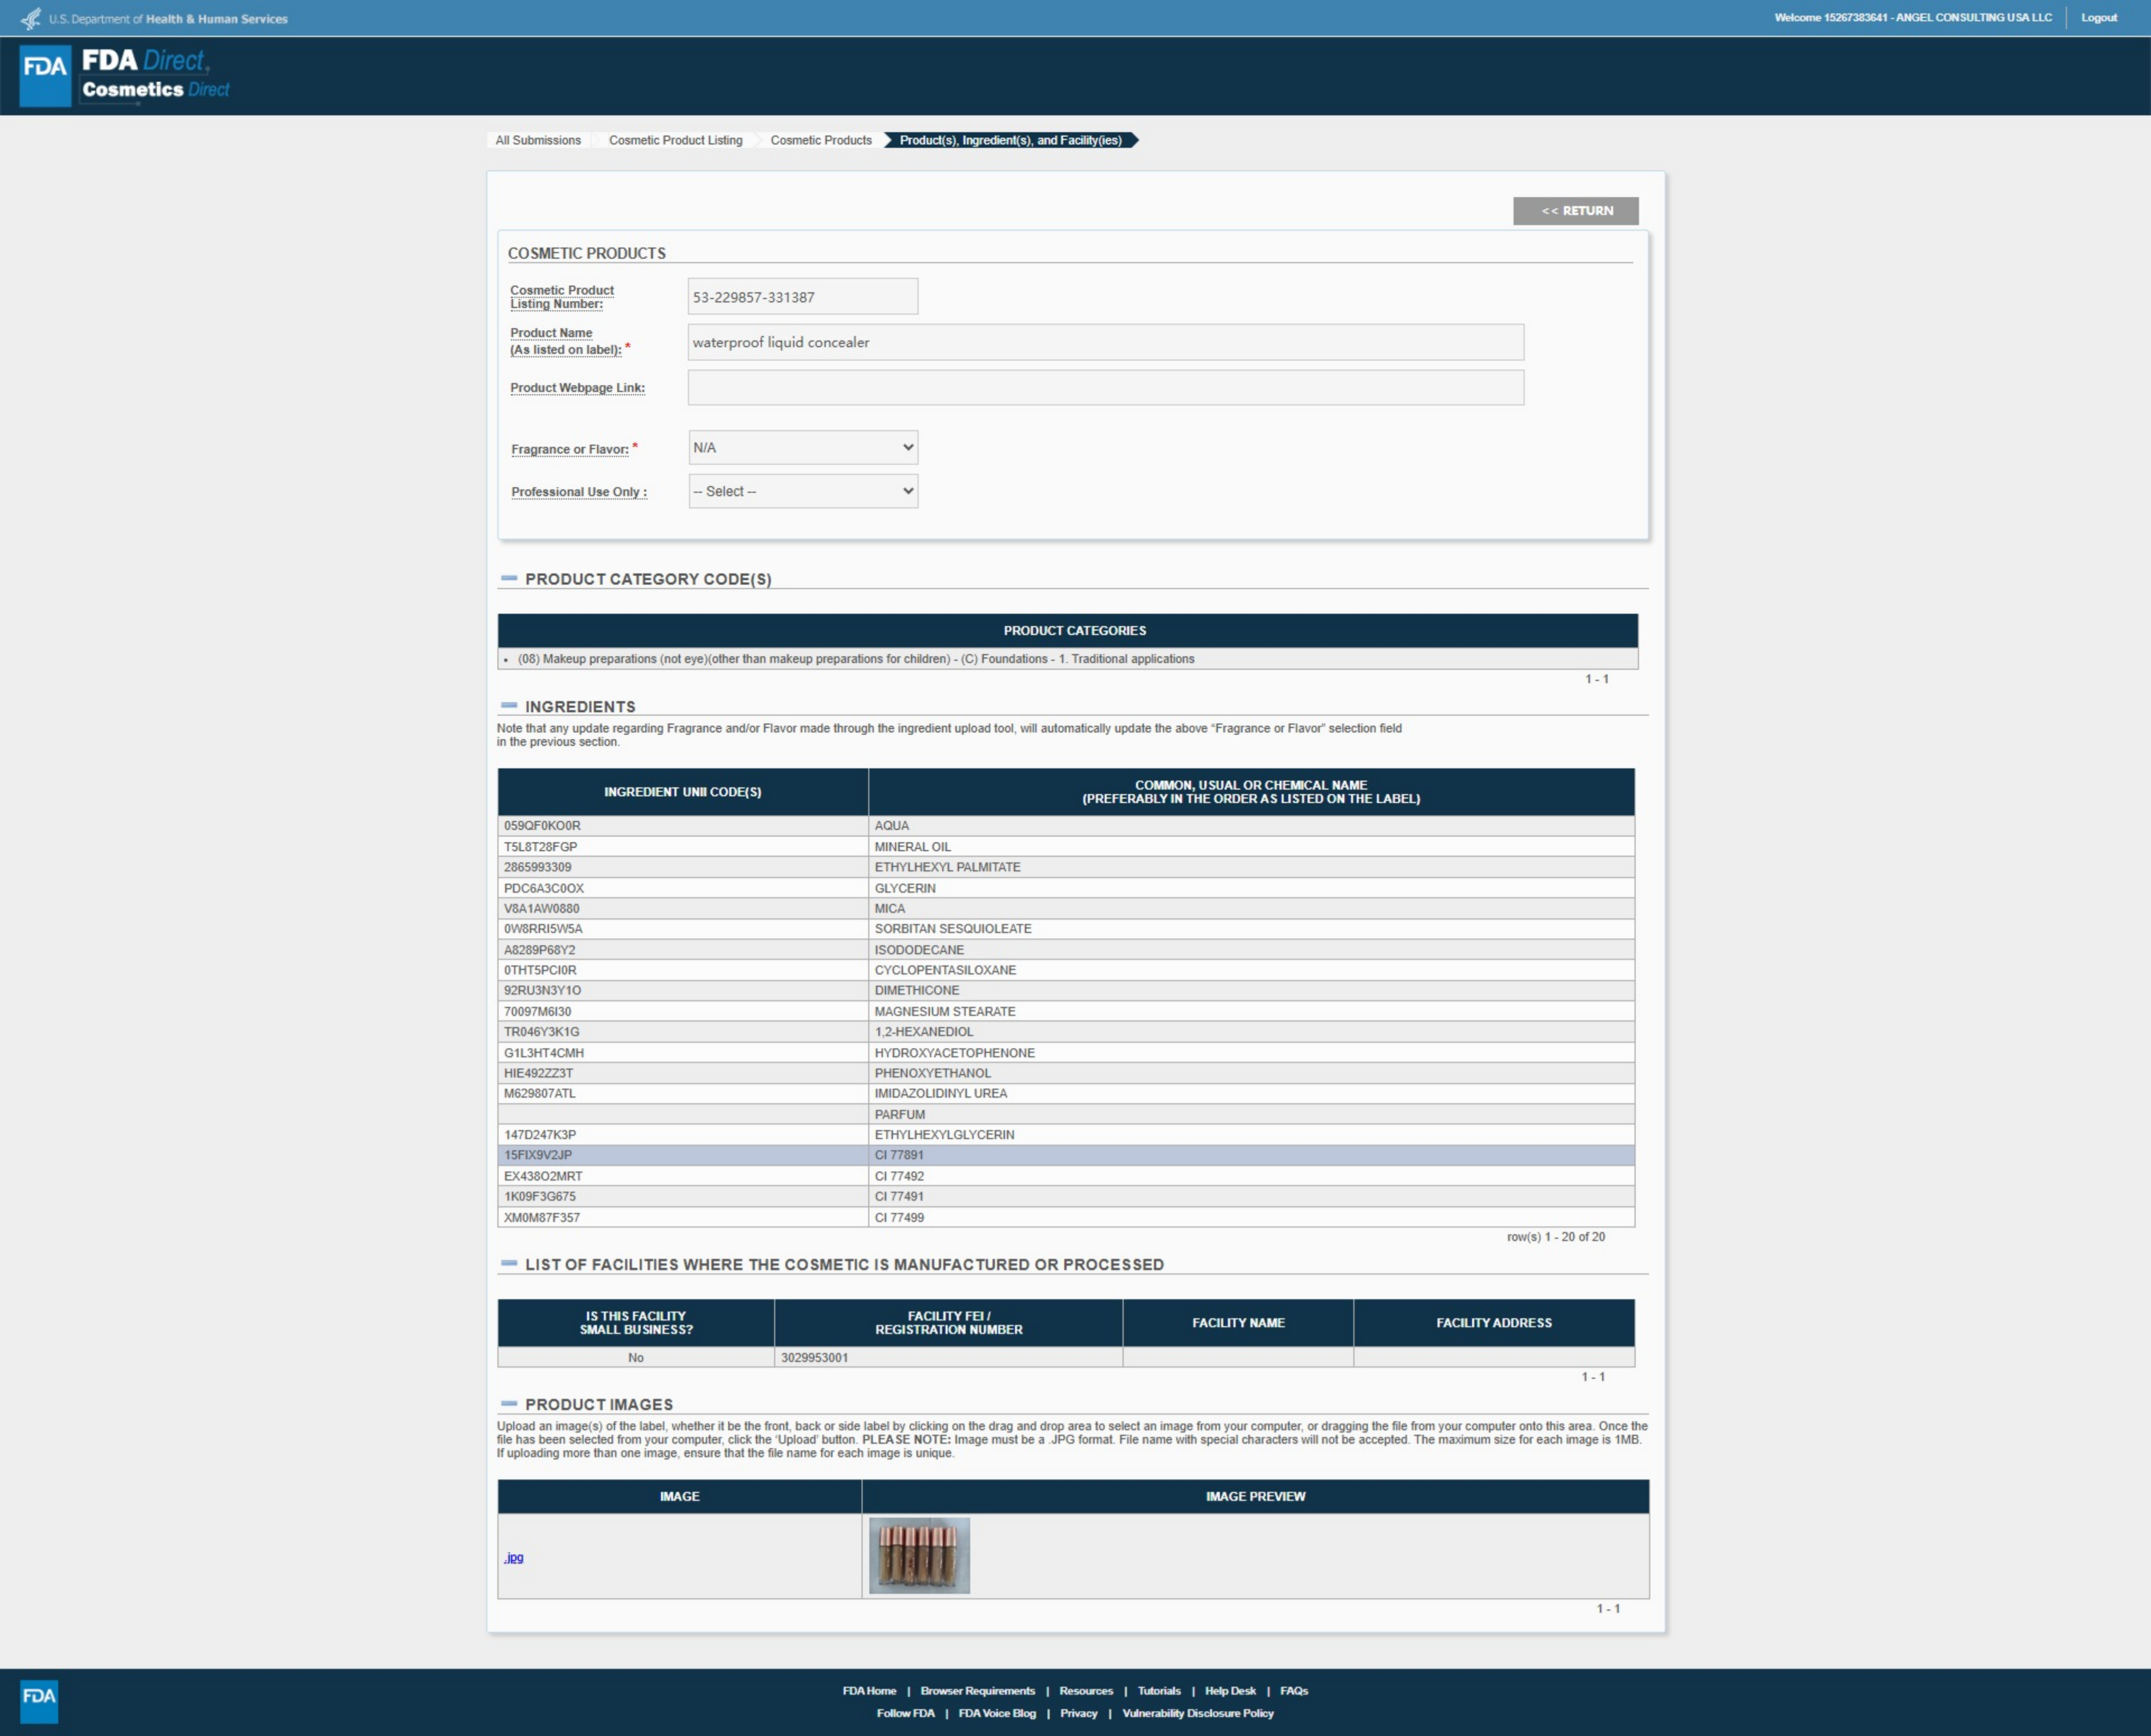Viewport: 2151px width, 1736px height.
Task: Open the Fragrance or Flavor dropdown
Action: pos(803,448)
